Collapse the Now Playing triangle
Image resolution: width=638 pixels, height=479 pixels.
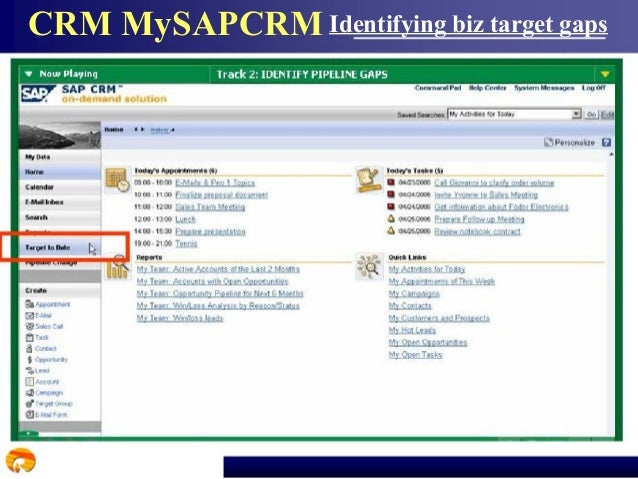click(x=28, y=74)
